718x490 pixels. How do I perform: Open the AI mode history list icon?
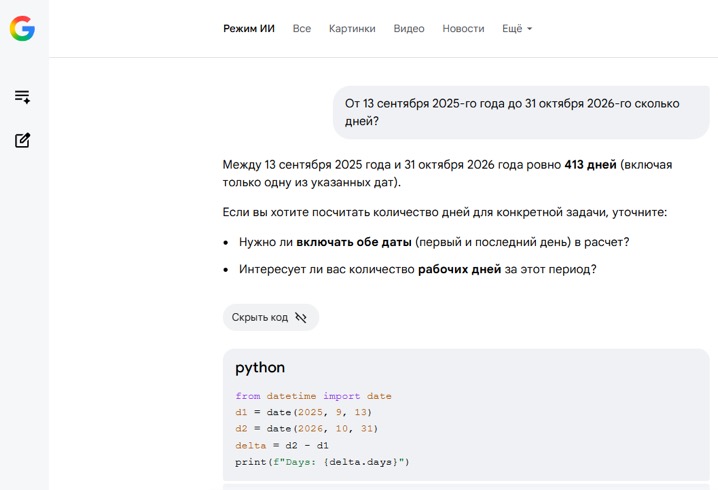[22, 97]
